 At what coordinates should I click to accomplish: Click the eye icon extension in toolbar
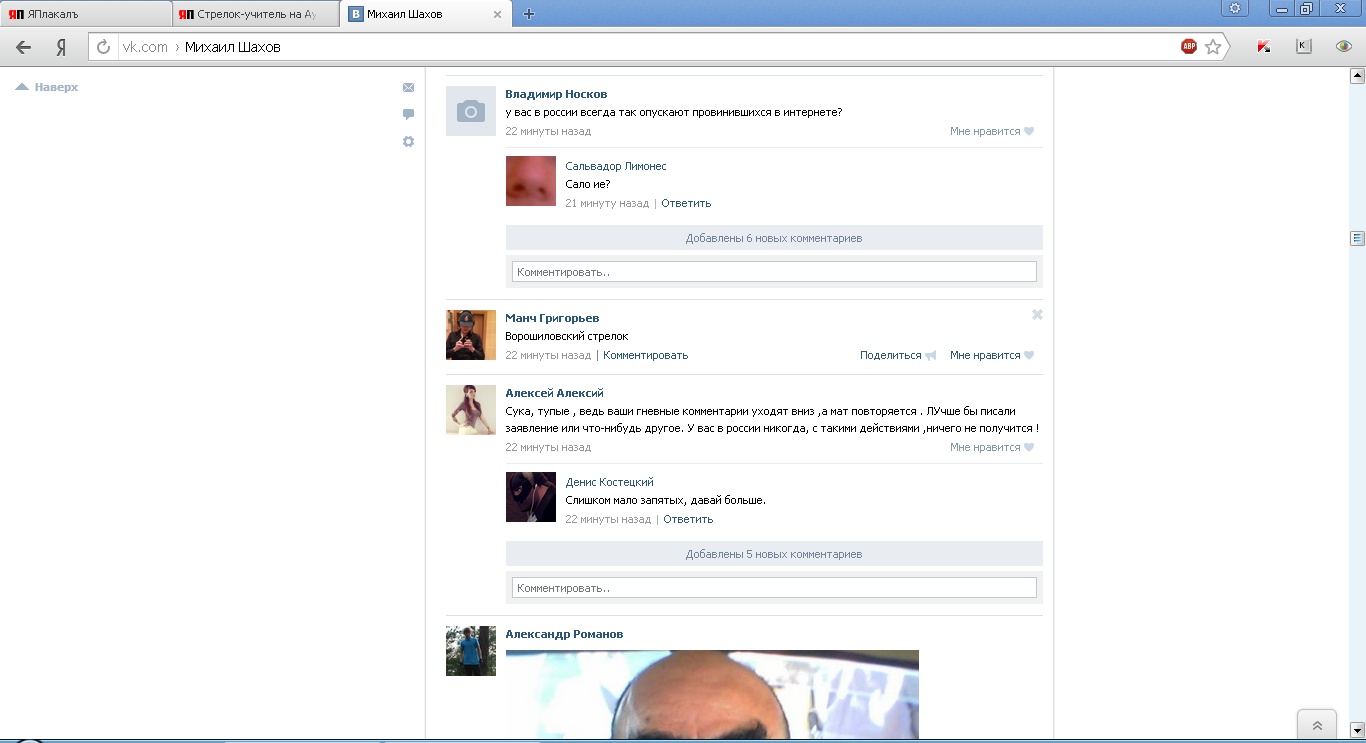click(x=1344, y=46)
